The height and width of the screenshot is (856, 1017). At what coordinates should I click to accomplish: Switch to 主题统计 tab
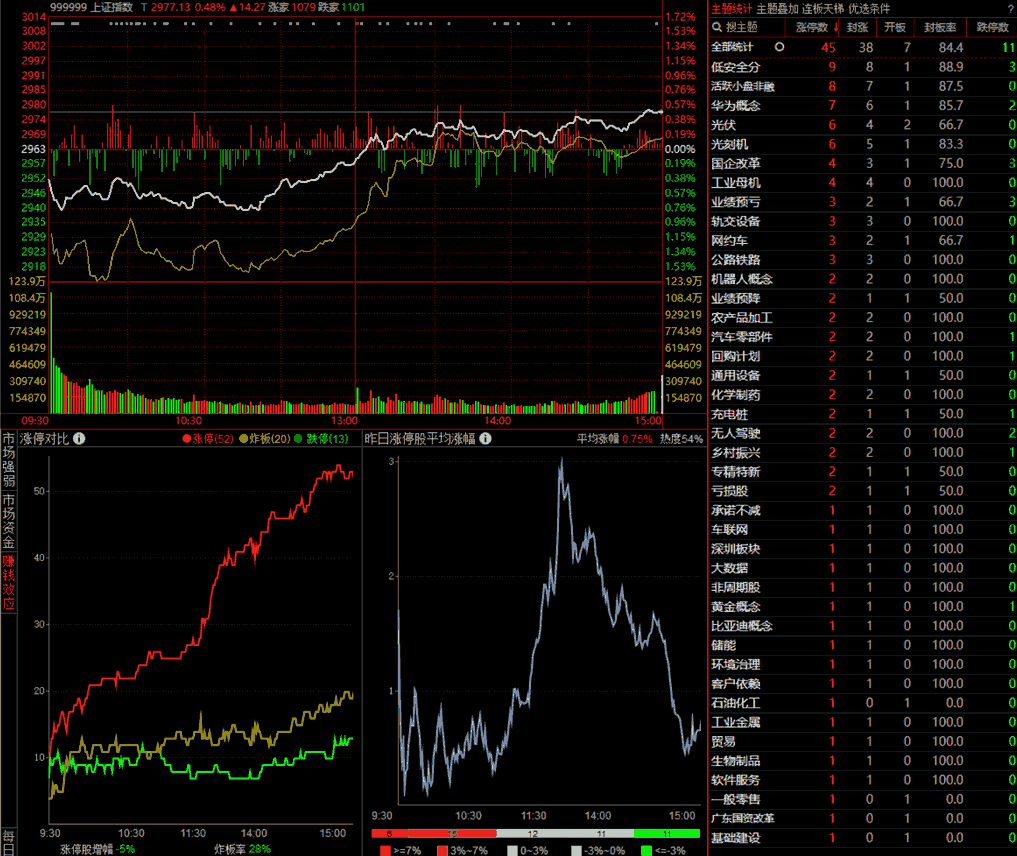pyautogui.click(x=732, y=8)
